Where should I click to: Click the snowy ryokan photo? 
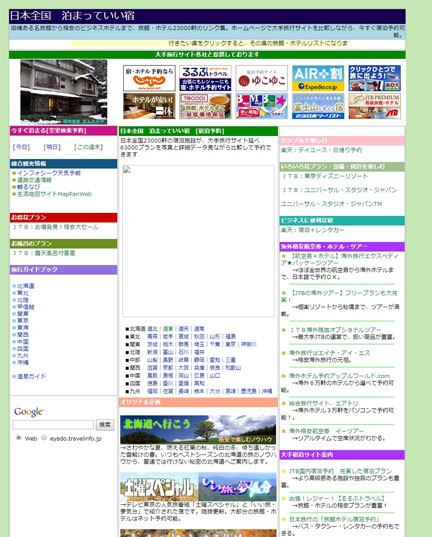coord(64,92)
